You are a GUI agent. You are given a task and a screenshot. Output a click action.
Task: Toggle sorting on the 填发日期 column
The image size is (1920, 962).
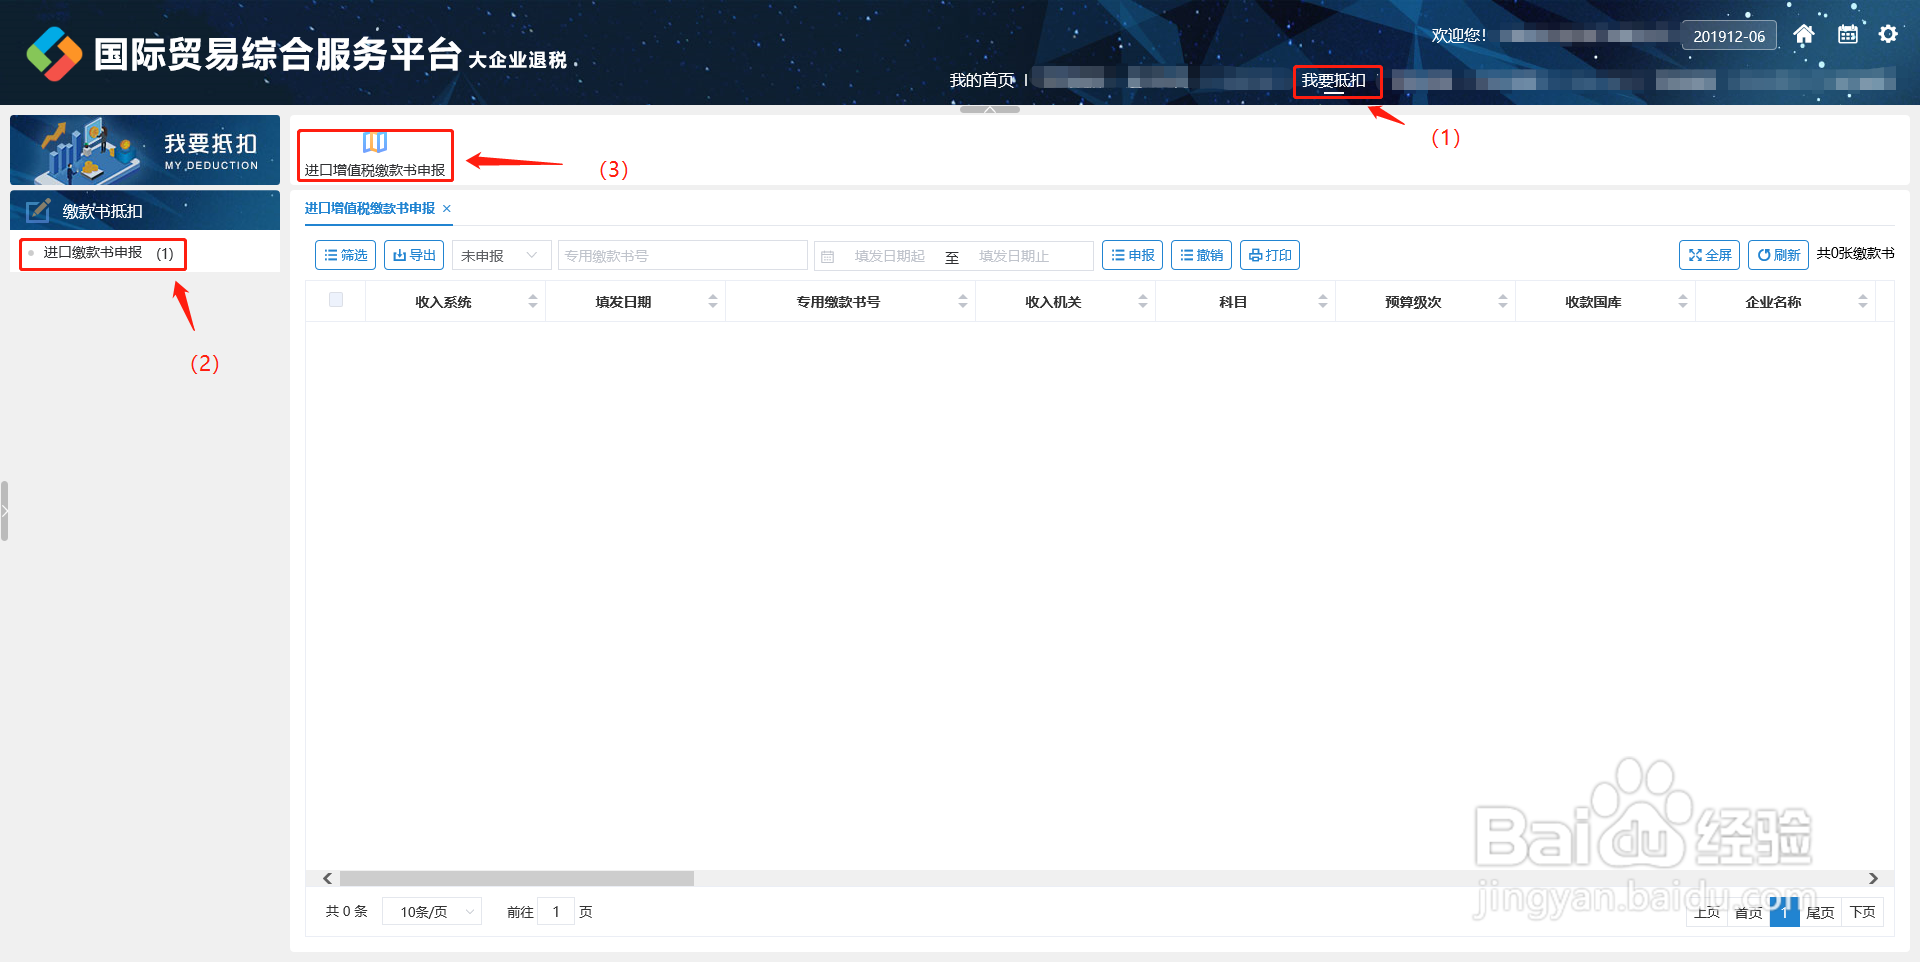tap(712, 300)
